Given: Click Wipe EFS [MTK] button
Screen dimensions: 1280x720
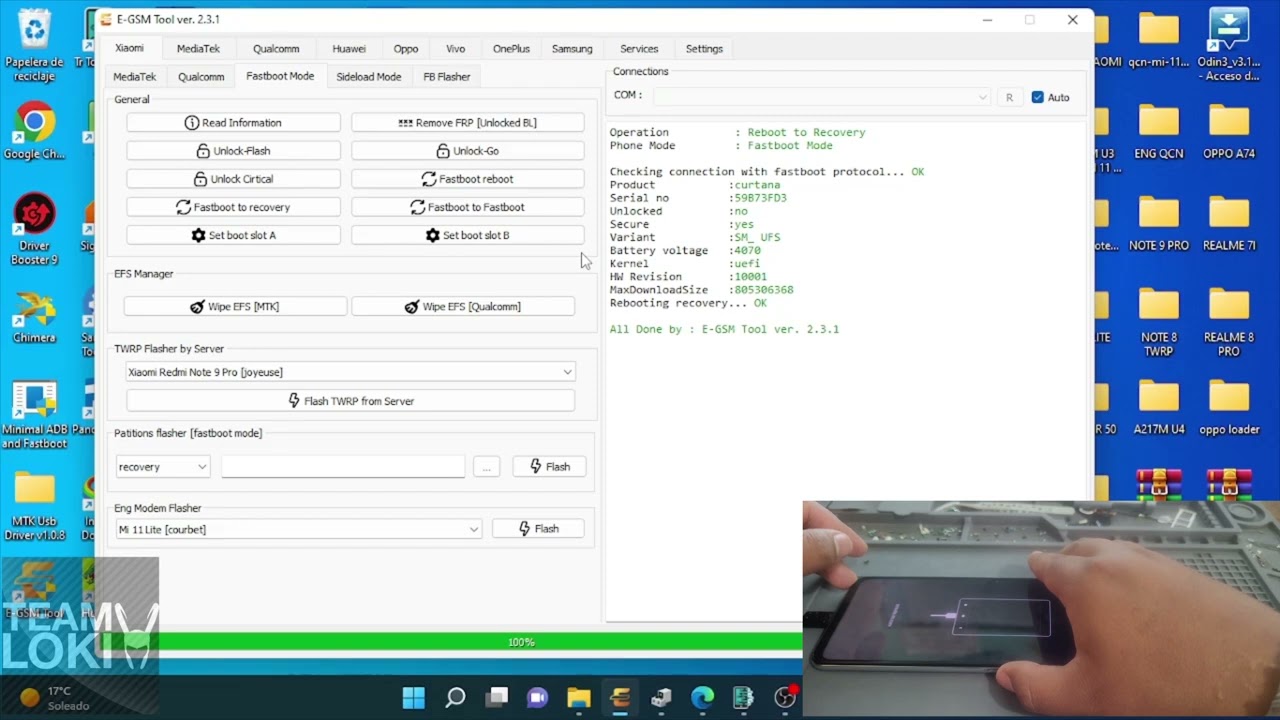Looking at the screenshot, I should pyautogui.click(x=235, y=306).
